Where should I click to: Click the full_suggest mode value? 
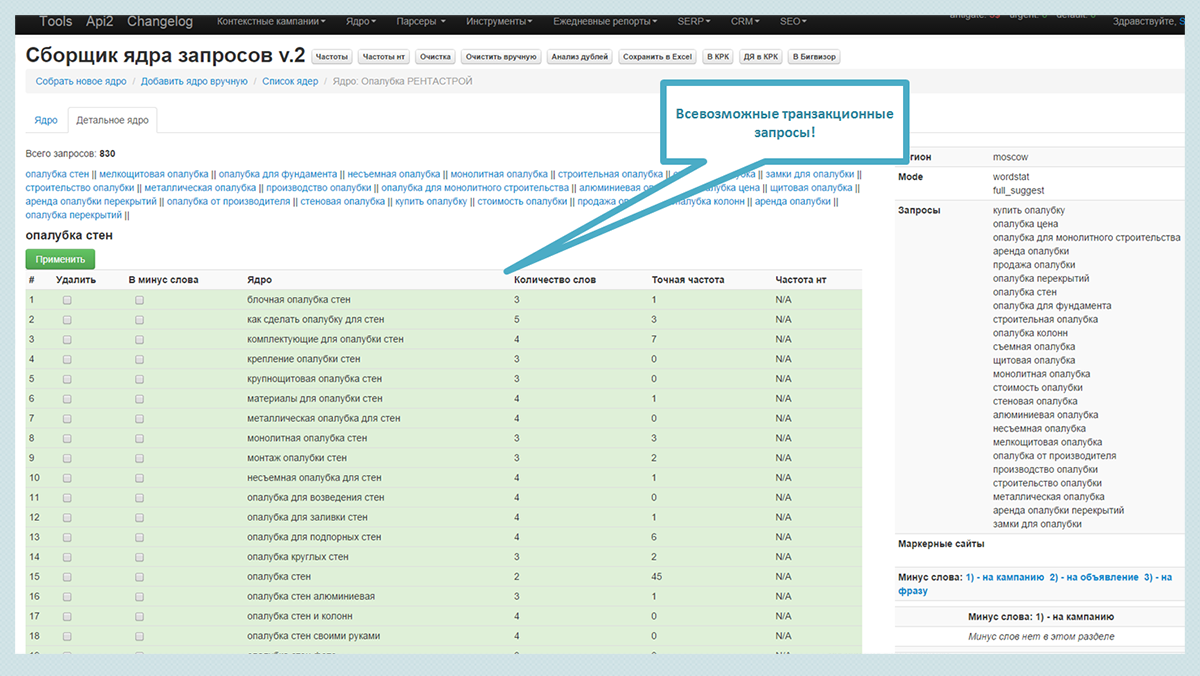tap(1018, 190)
